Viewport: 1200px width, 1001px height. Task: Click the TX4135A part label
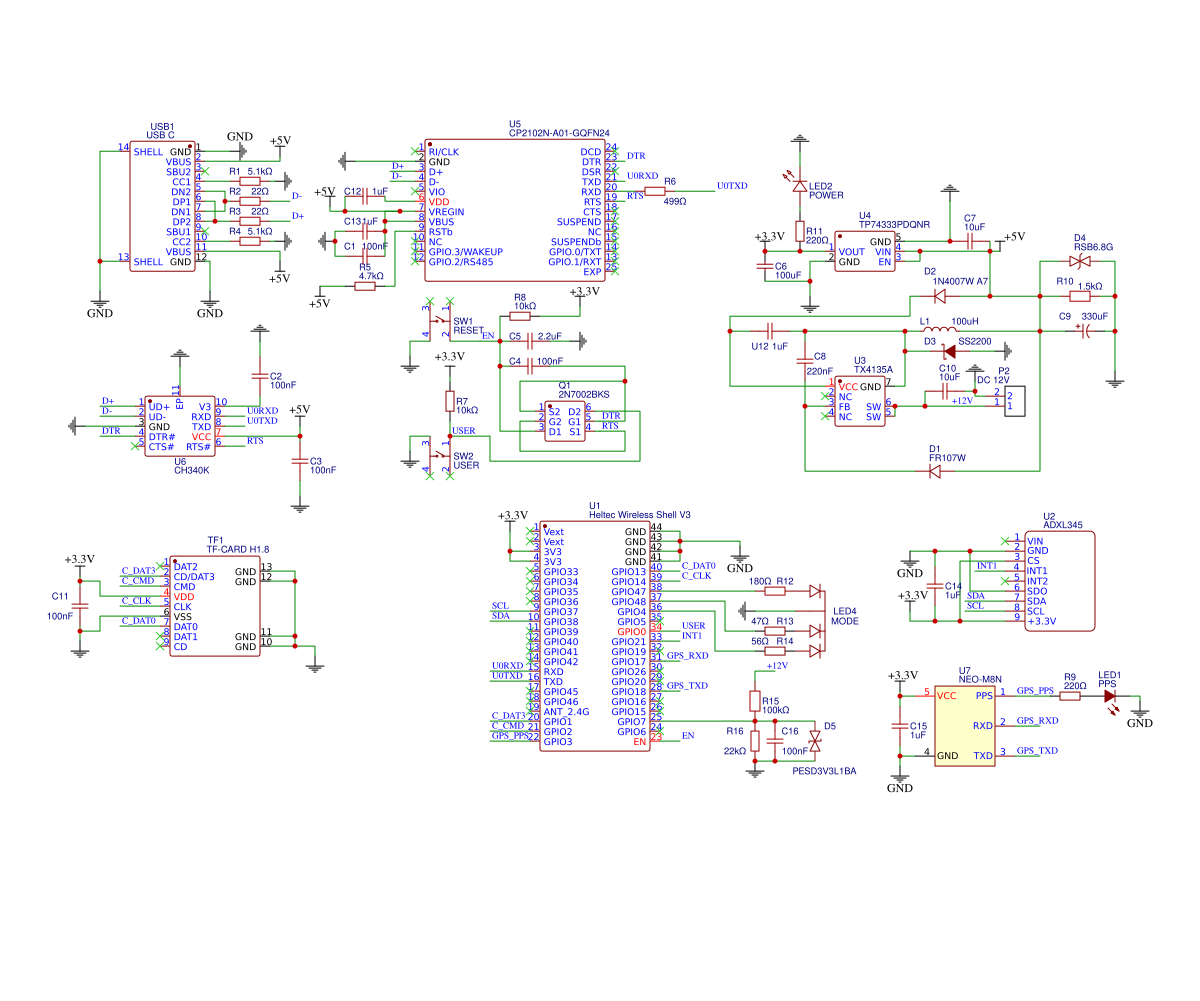[874, 370]
